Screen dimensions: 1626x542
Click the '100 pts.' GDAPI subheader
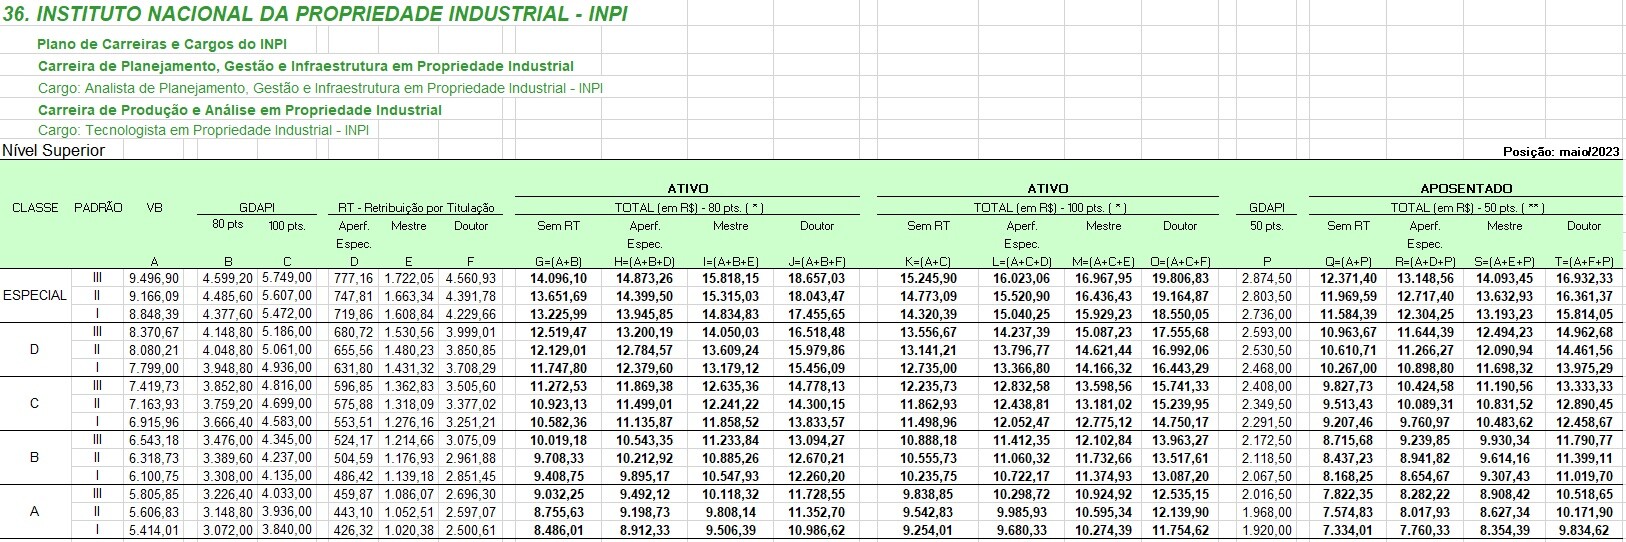point(286,226)
